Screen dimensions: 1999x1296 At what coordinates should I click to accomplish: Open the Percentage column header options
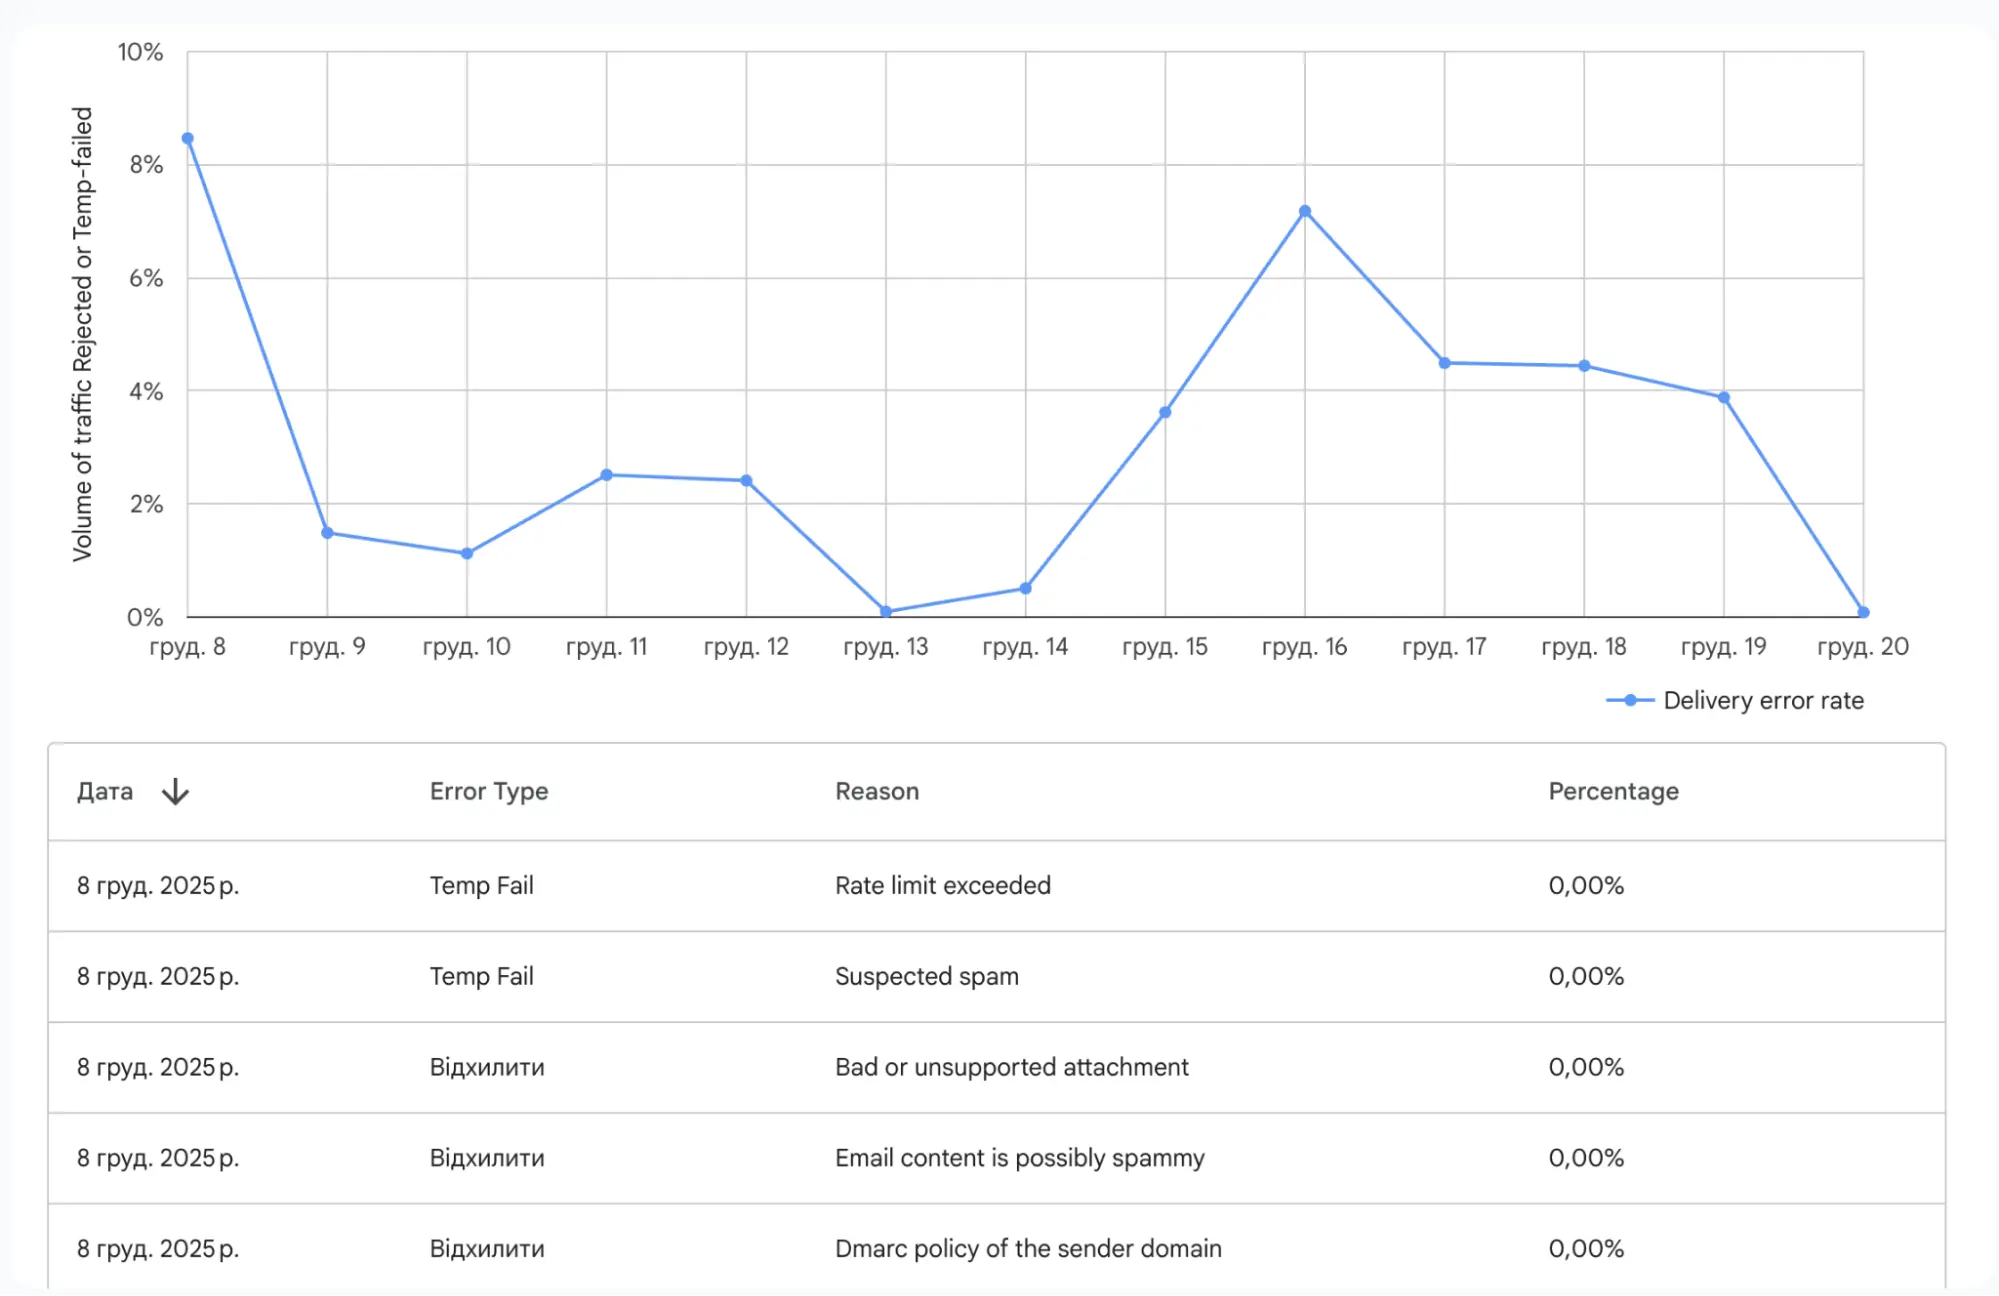1613,791
